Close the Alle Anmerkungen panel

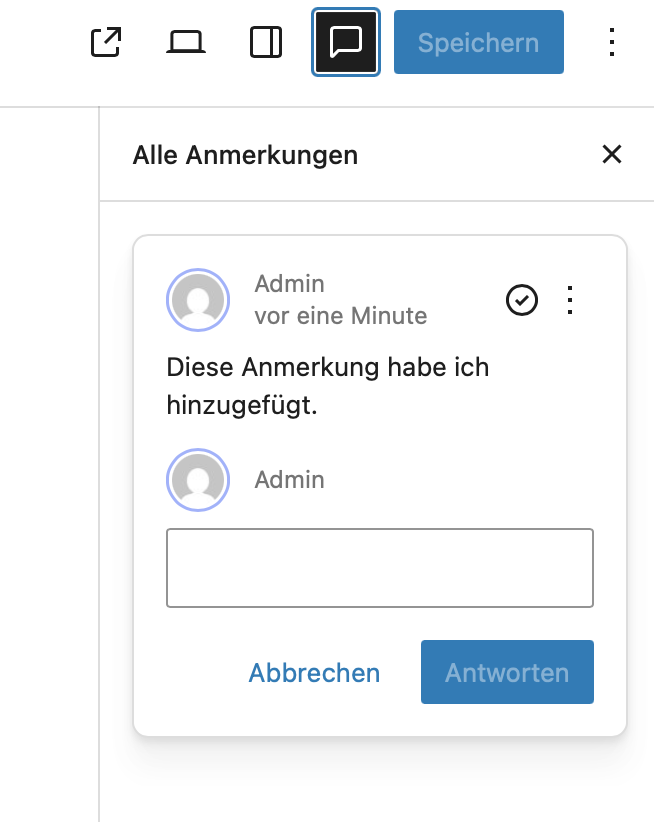click(x=611, y=154)
